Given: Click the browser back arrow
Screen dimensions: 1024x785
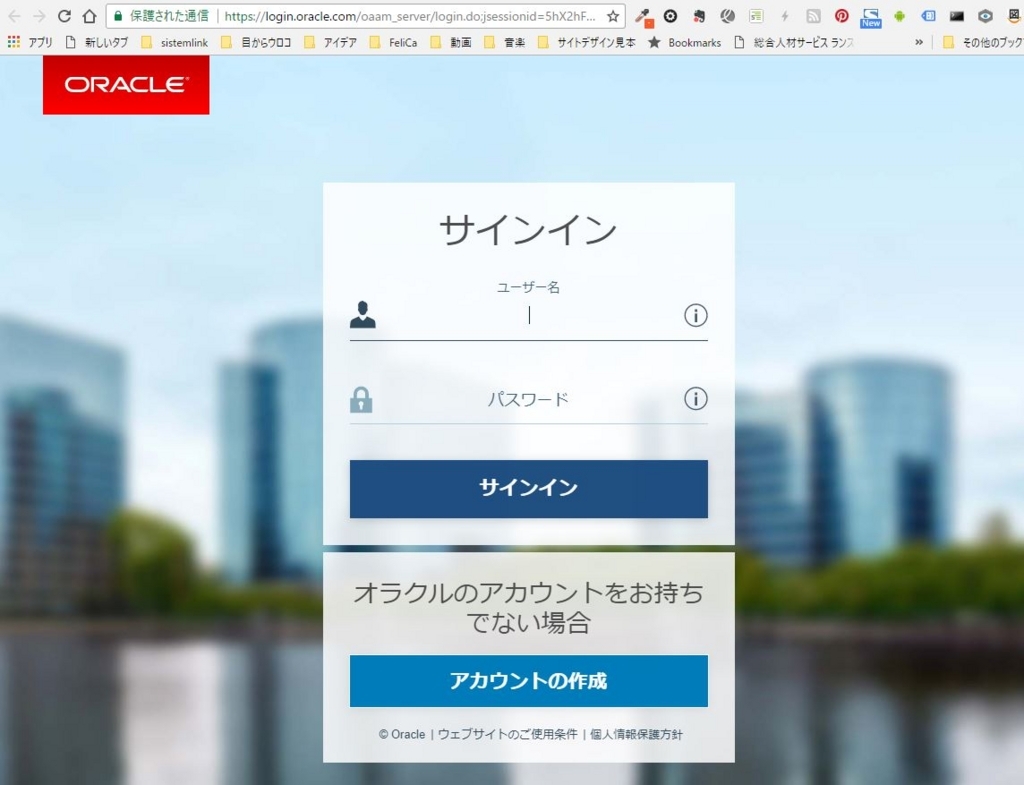Looking at the screenshot, I should (14, 16).
